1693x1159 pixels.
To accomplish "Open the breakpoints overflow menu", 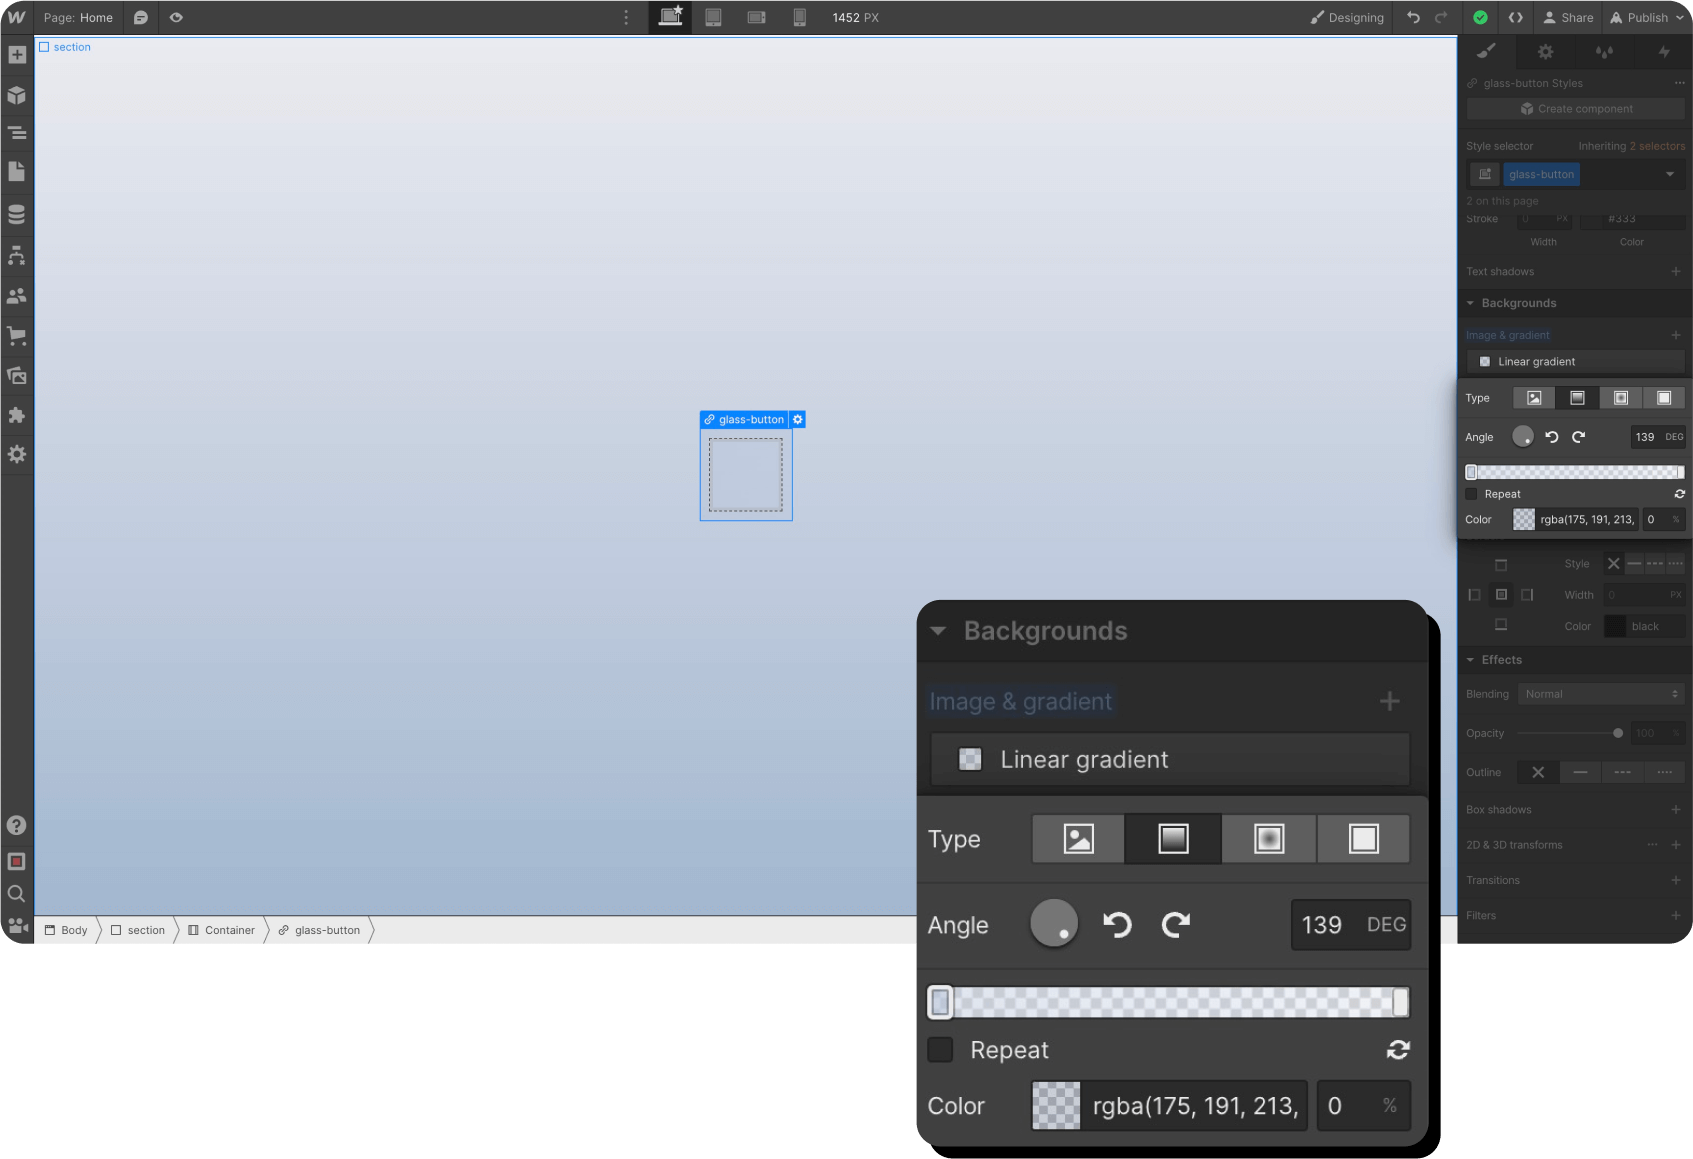I will [x=626, y=17].
